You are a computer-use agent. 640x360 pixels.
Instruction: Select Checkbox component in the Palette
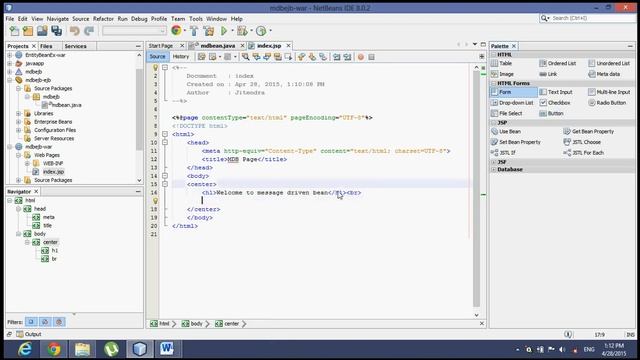(x=555, y=103)
